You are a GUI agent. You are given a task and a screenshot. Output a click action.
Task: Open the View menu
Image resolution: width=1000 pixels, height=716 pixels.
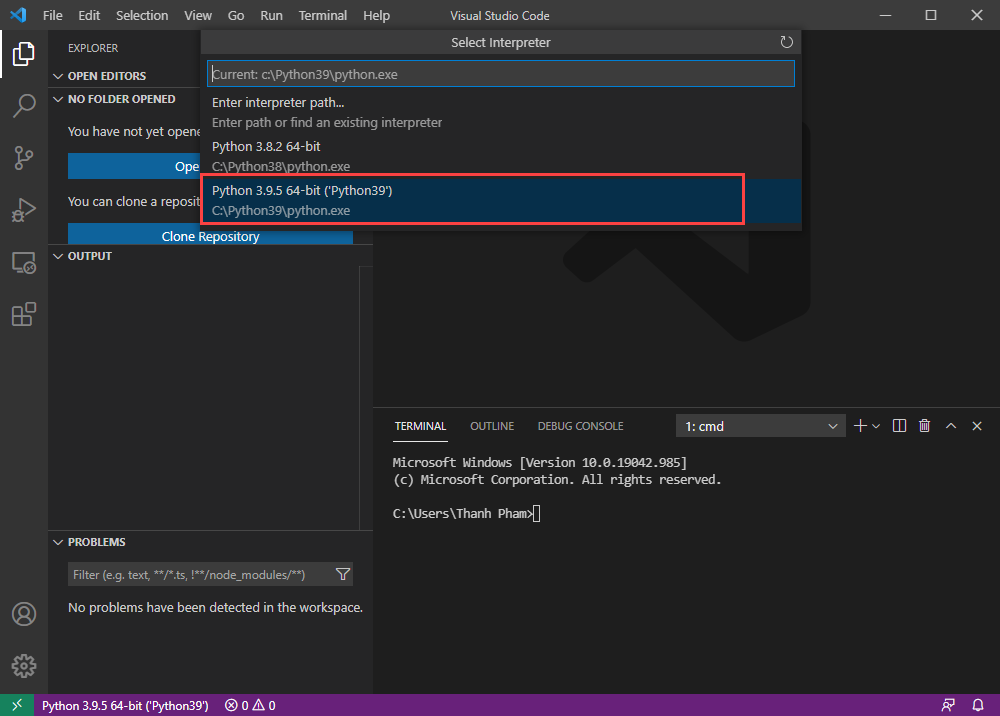198,15
